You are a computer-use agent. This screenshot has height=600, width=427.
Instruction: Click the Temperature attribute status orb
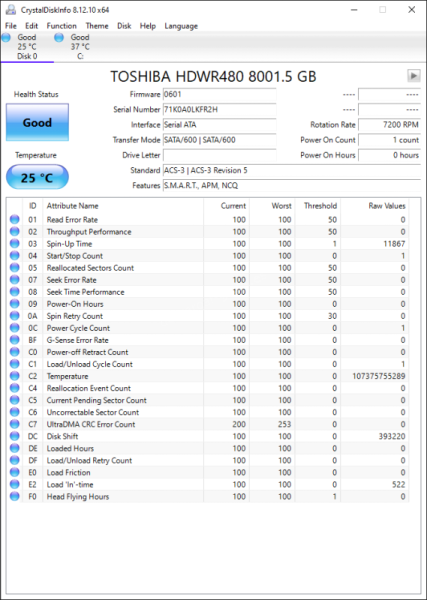(x=15, y=376)
